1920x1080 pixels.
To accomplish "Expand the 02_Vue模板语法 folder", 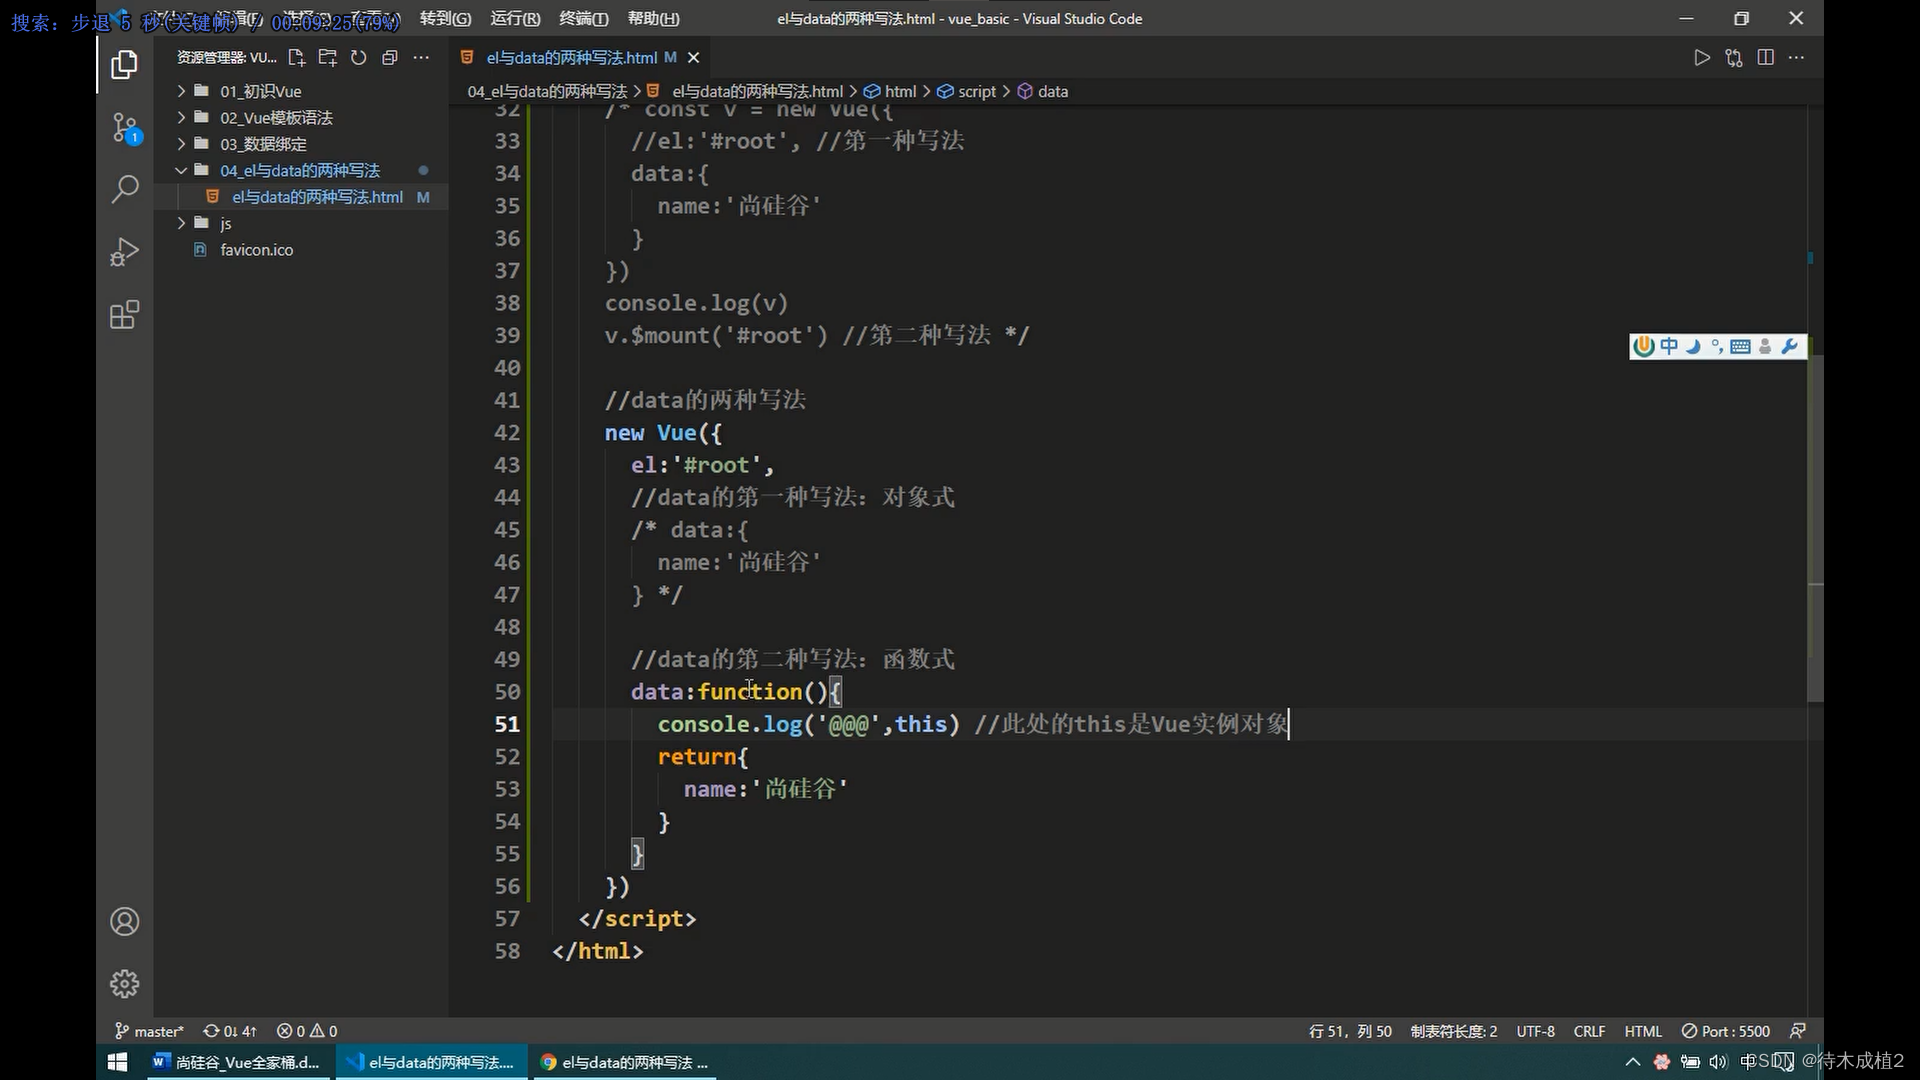I will pos(276,117).
